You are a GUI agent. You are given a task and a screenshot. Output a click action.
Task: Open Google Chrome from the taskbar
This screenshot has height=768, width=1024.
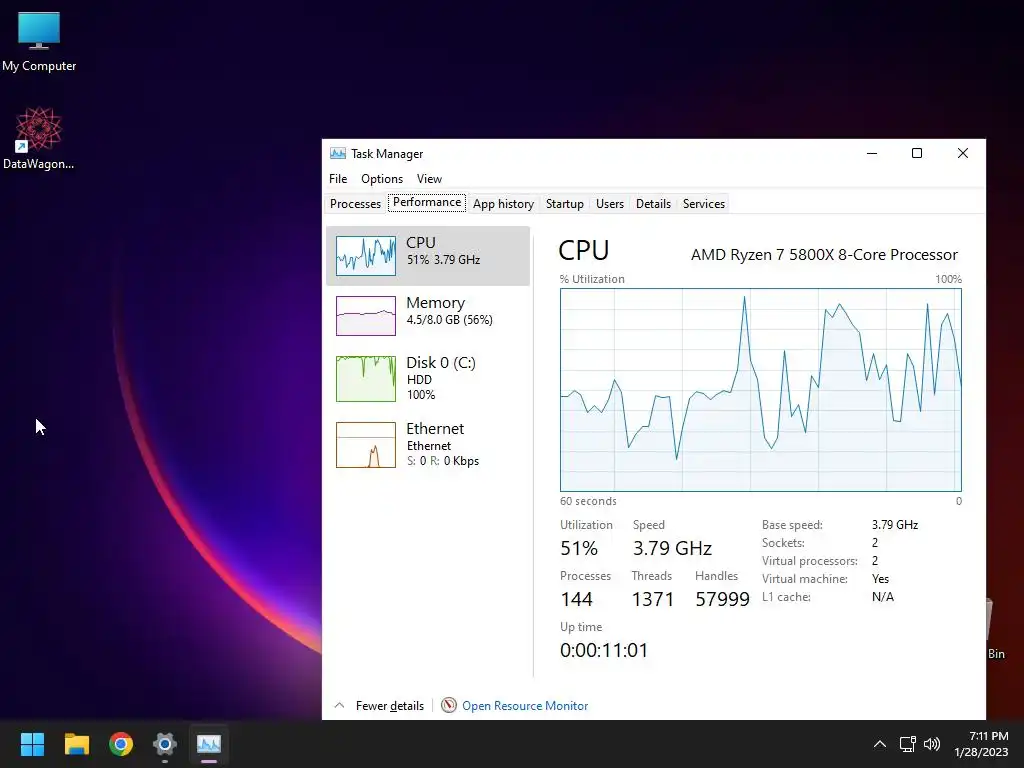[x=121, y=744]
